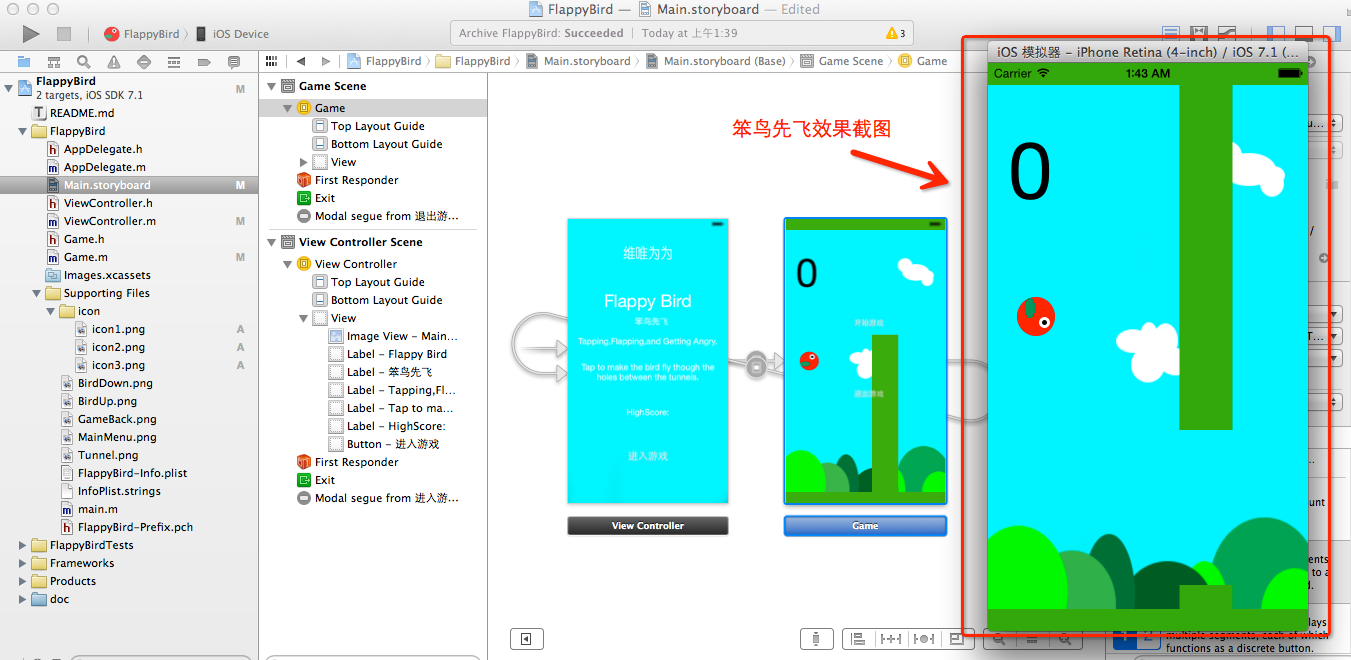Open the Log navigator speech-bubble icon
This screenshot has height=660, width=1351.
point(234,62)
